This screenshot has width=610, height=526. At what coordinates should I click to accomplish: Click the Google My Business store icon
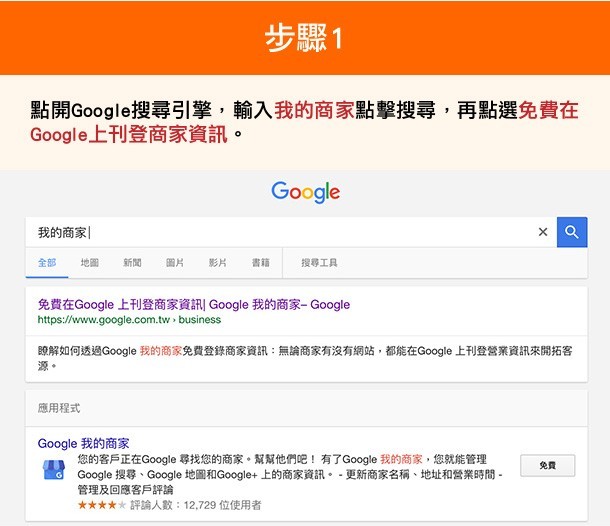click(54, 470)
